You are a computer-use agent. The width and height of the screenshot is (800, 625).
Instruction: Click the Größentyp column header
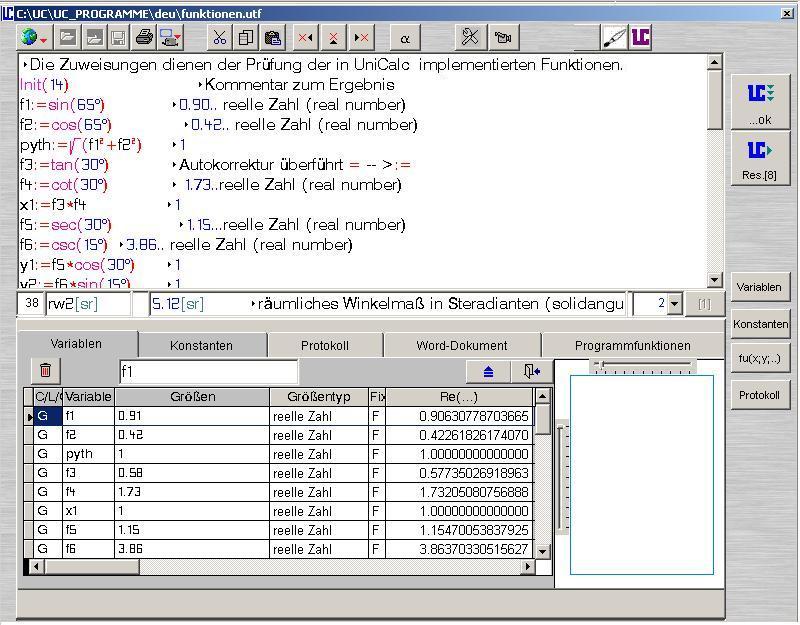318,396
